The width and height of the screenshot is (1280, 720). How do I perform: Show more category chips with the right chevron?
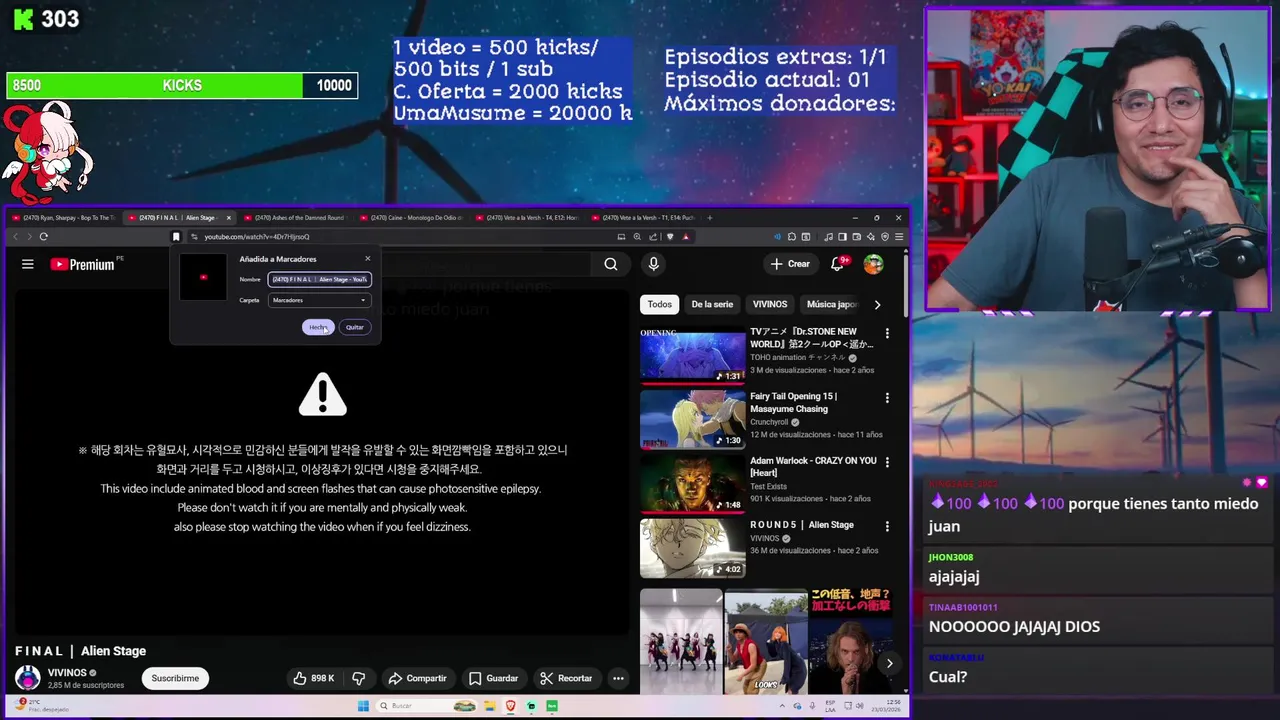click(877, 304)
